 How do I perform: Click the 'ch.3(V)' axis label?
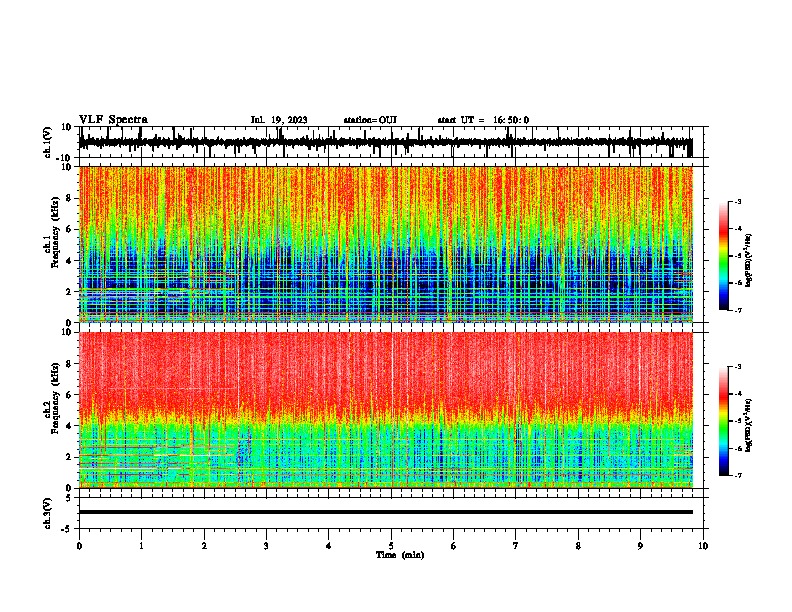coord(47,513)
